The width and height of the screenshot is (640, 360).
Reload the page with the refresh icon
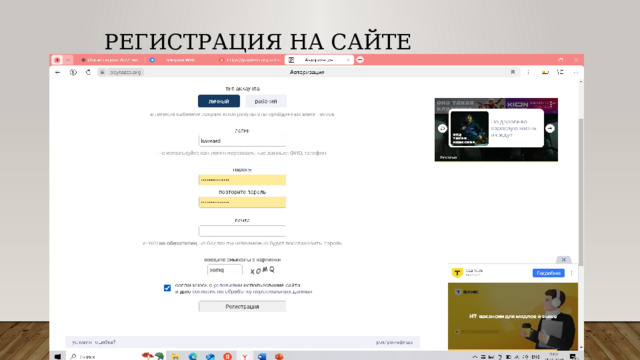[88, 72]
